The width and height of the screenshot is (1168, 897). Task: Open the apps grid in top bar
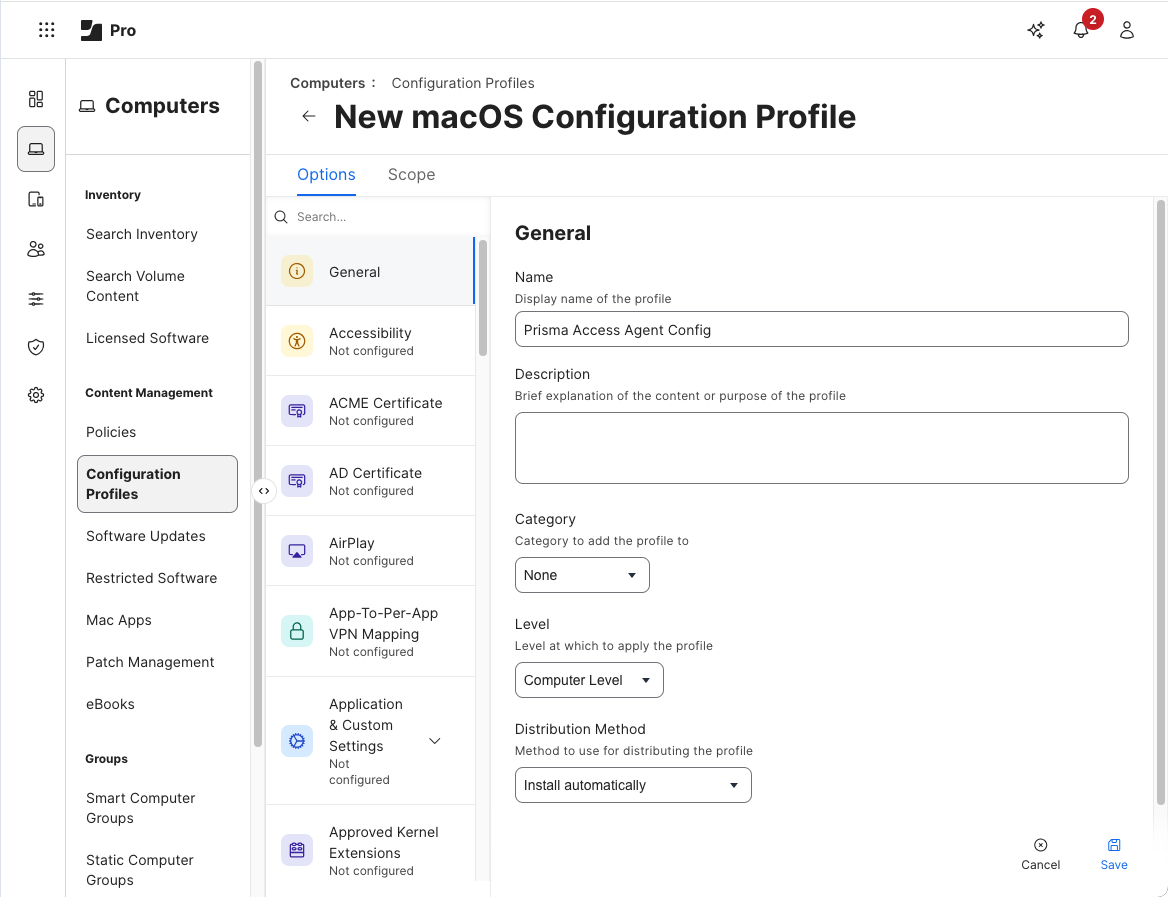pos(46,29)
